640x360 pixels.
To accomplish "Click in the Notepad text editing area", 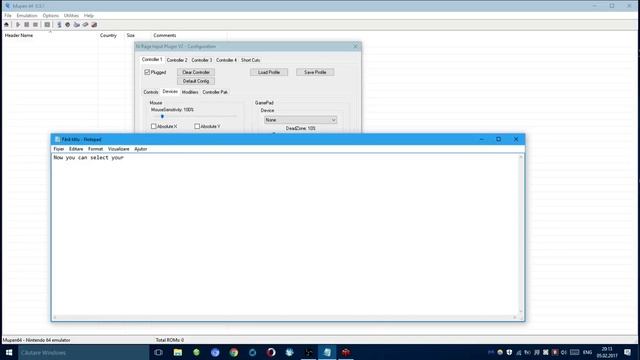I will (x=285, y=234).
